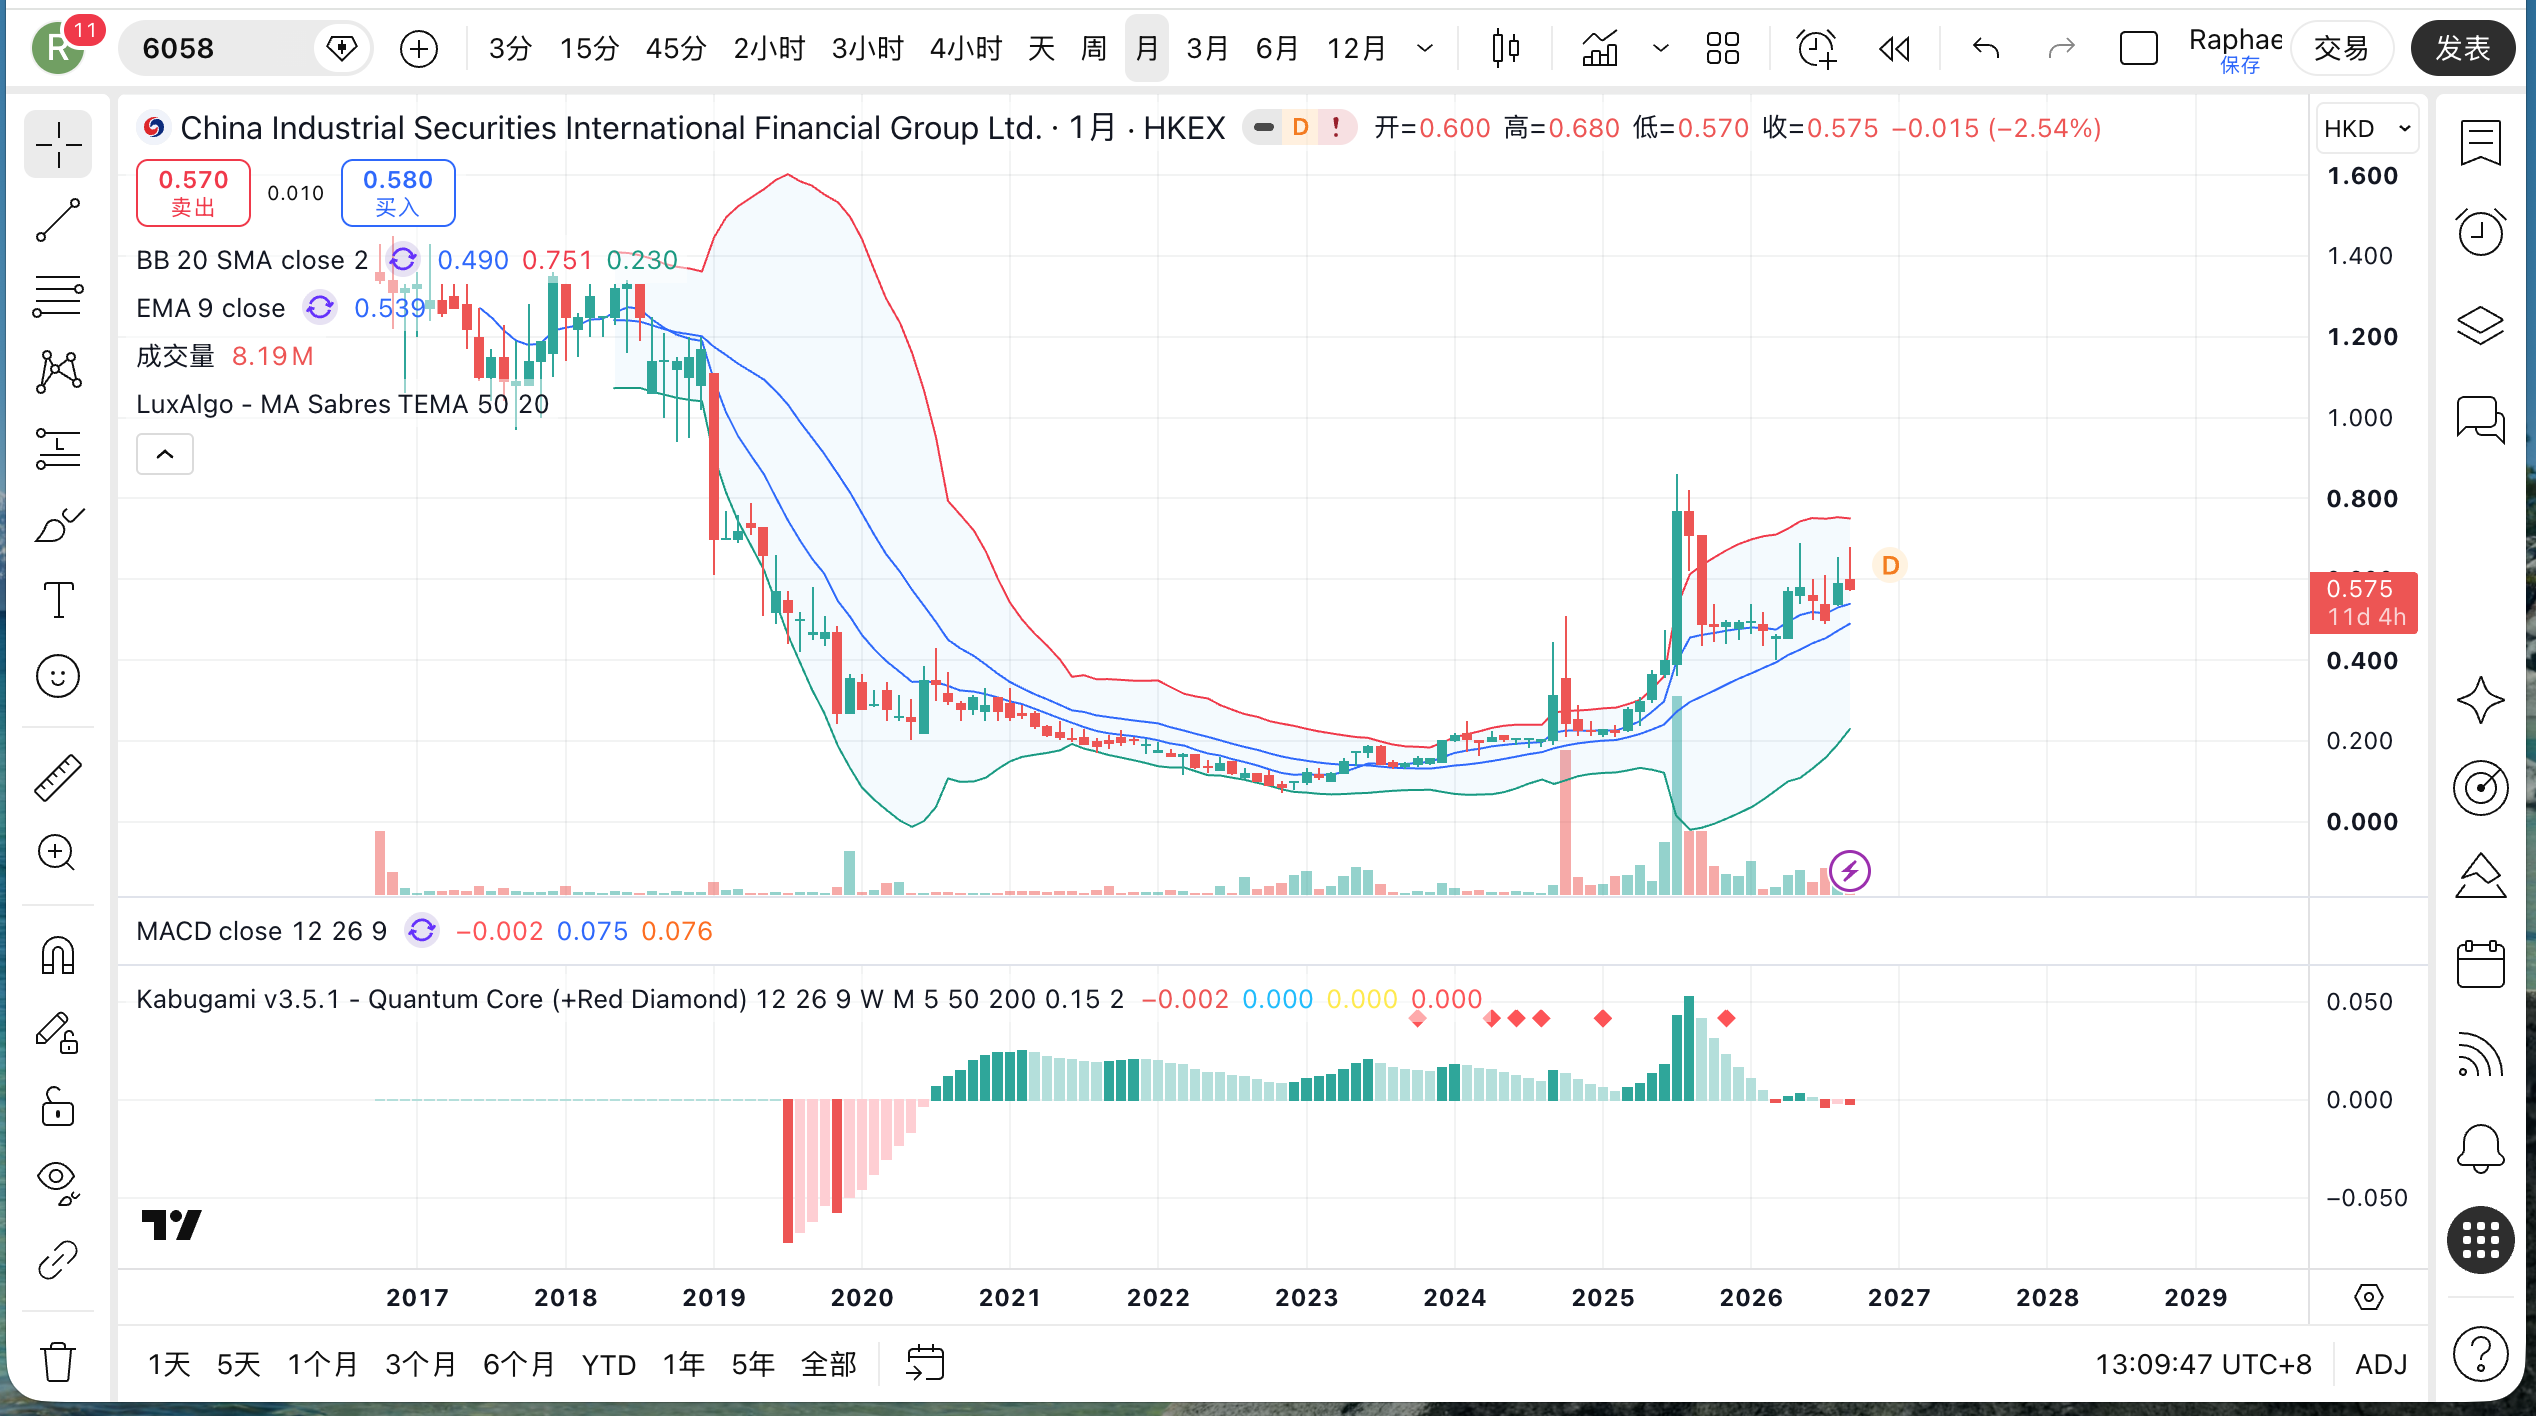Start bar replay with rewind icon
2536x1416 pixels.
coord(1894,48)
